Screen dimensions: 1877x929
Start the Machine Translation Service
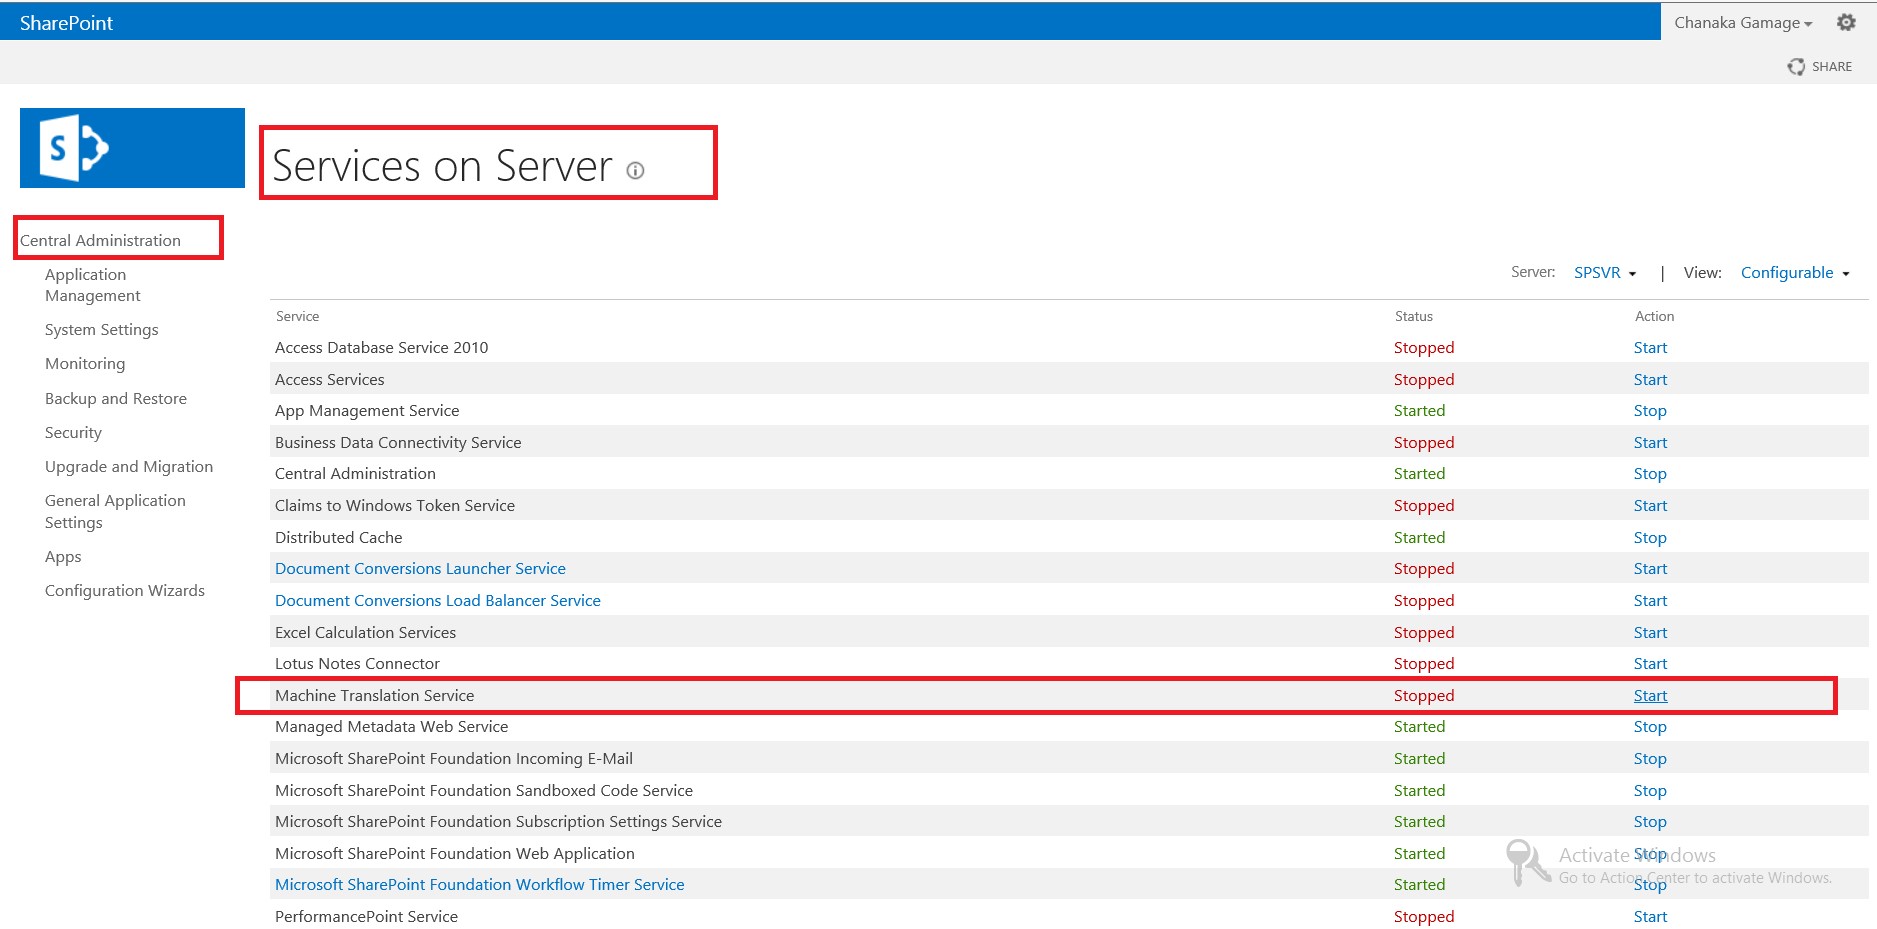(1650, 695)
